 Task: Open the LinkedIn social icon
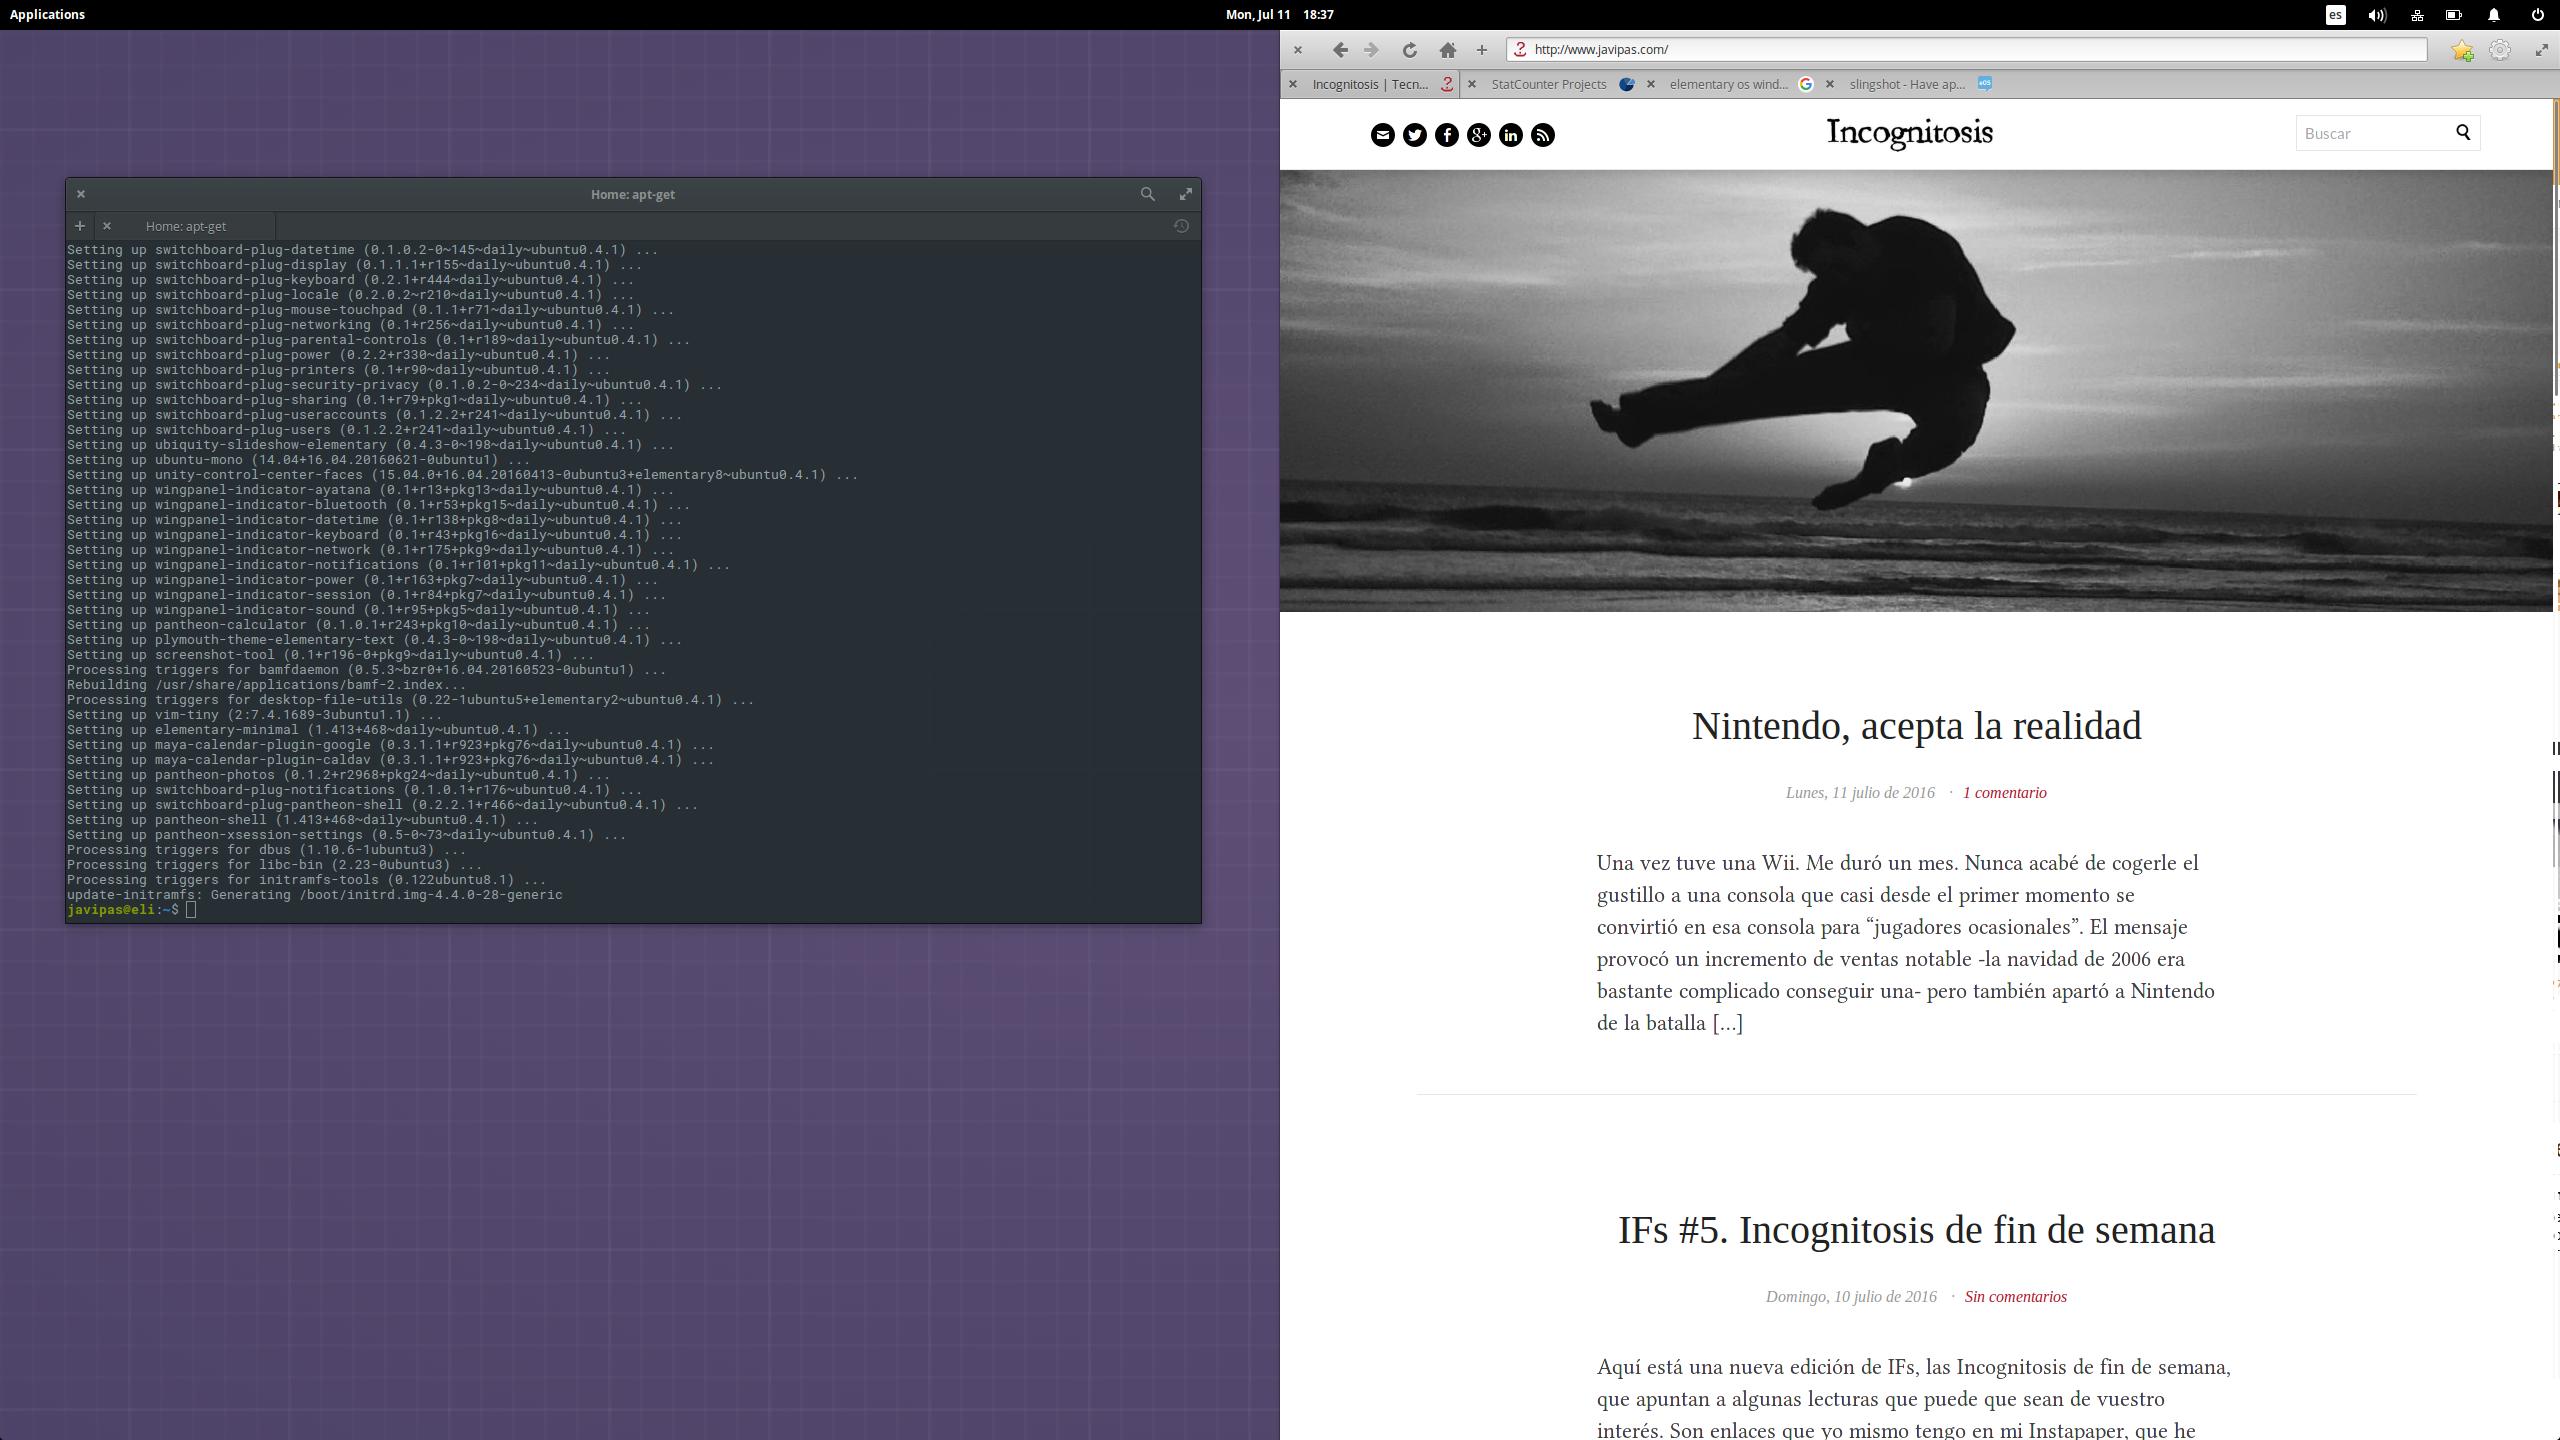pyautogui.click(x=1510, y=135)
